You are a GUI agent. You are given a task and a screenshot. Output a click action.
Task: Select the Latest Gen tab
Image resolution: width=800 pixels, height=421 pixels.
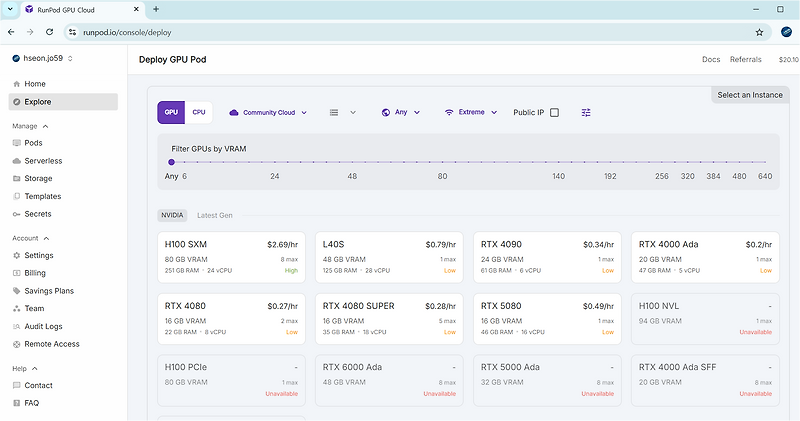(215, 215)
